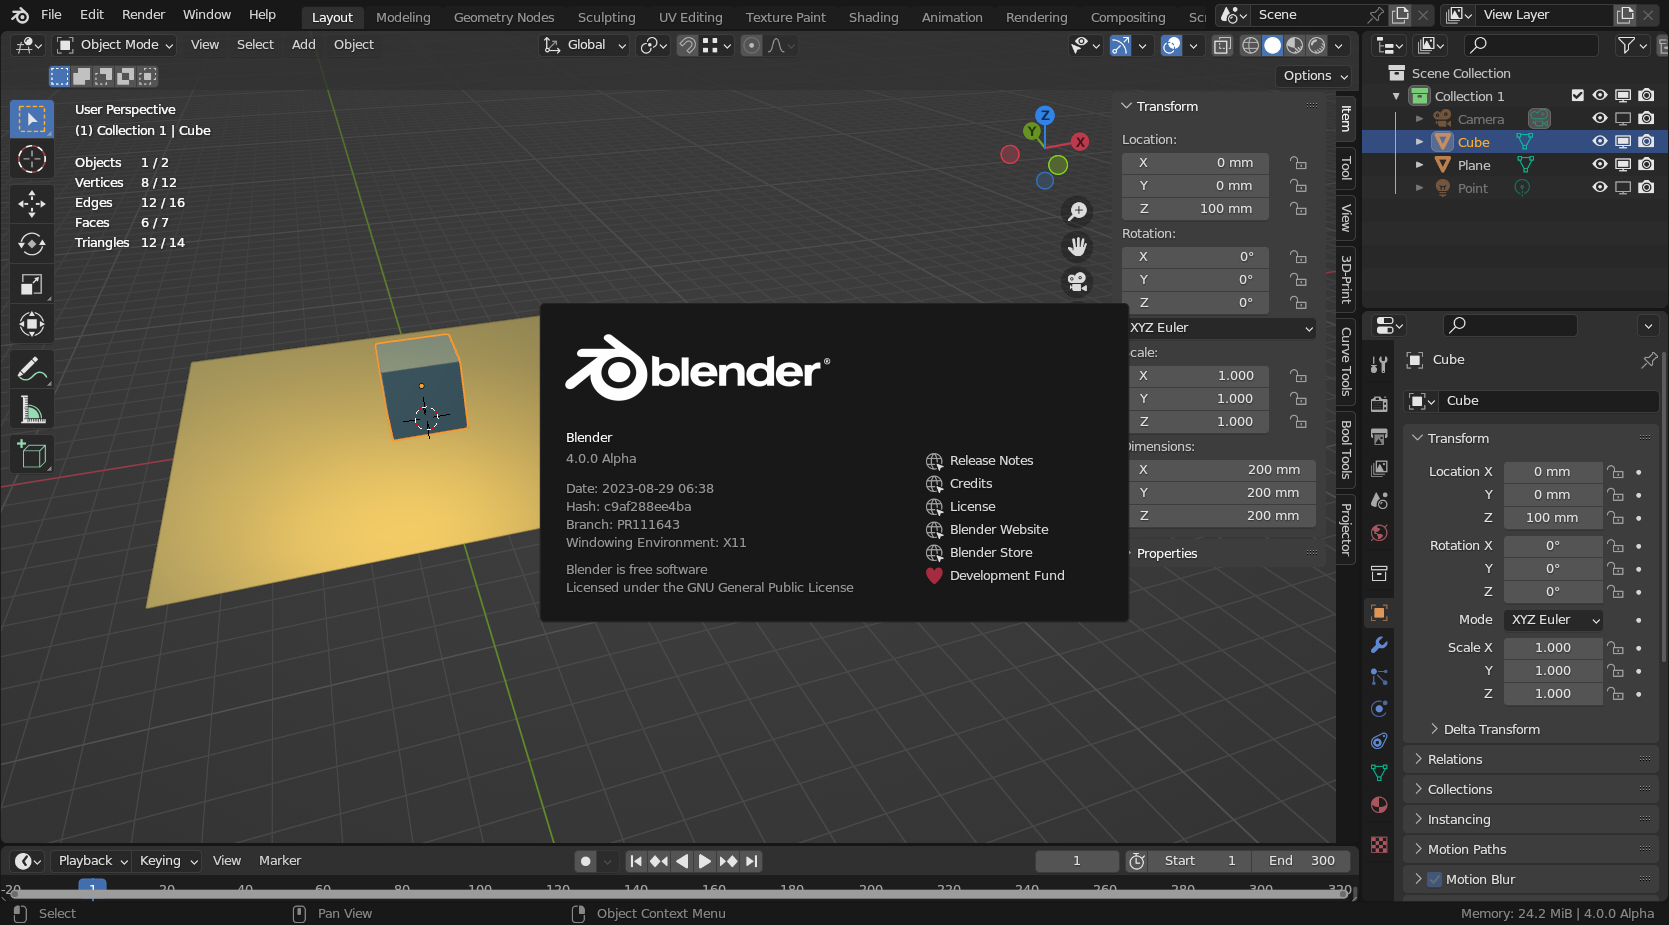1669x925 pixels.
Task: Open the Output properties tab
Action: pos(1379,436)
